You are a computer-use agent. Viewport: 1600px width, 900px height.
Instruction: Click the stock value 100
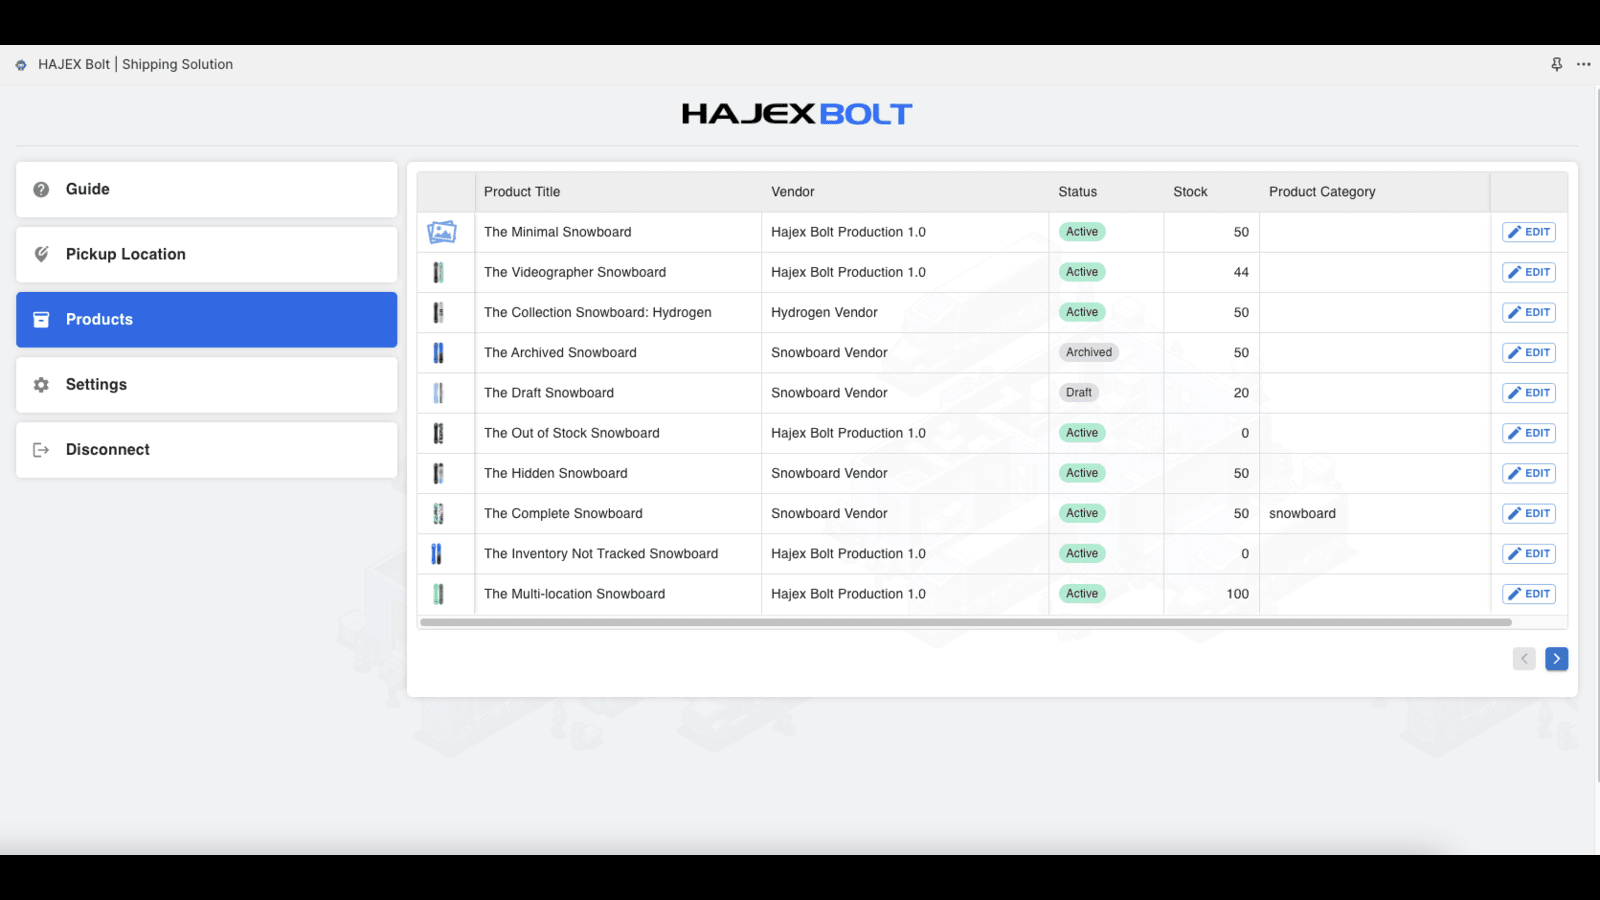click(x=1238, y=594)
